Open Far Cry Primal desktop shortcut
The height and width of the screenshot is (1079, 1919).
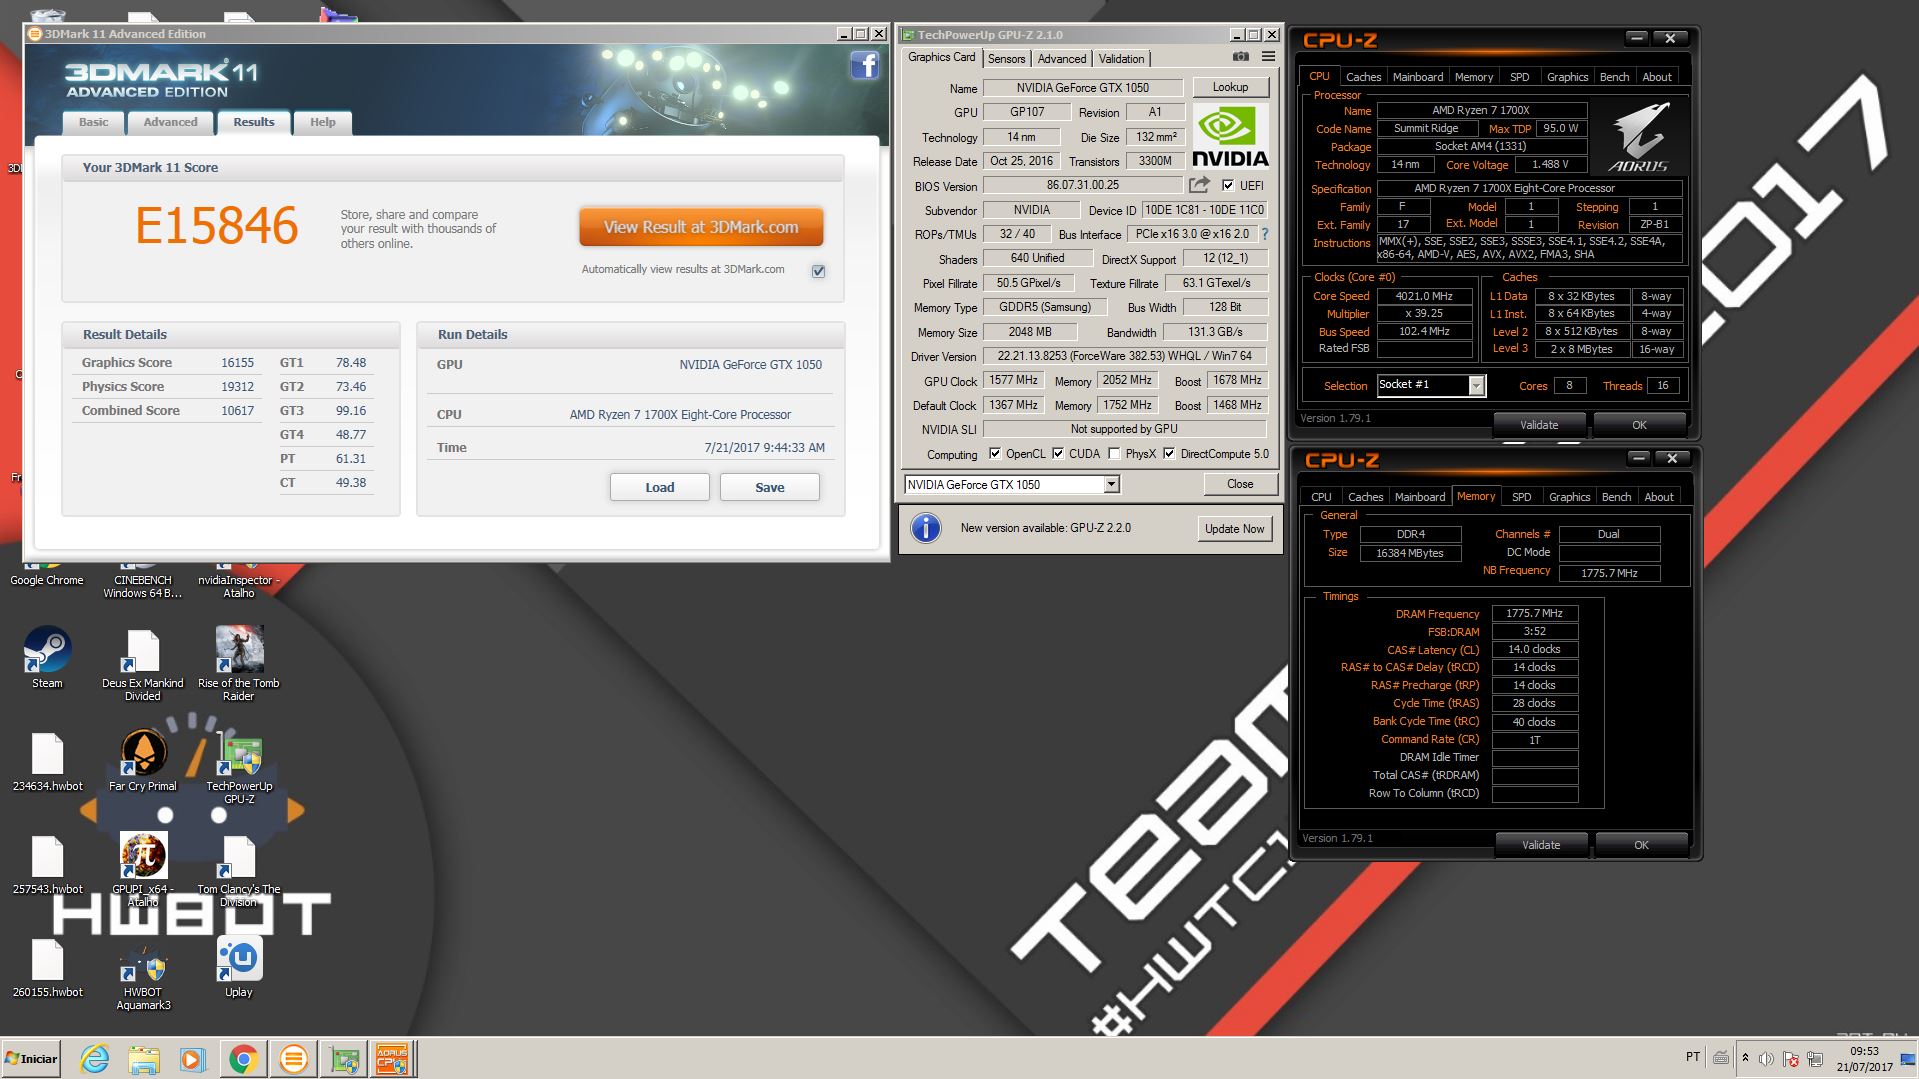coord(143,760)
